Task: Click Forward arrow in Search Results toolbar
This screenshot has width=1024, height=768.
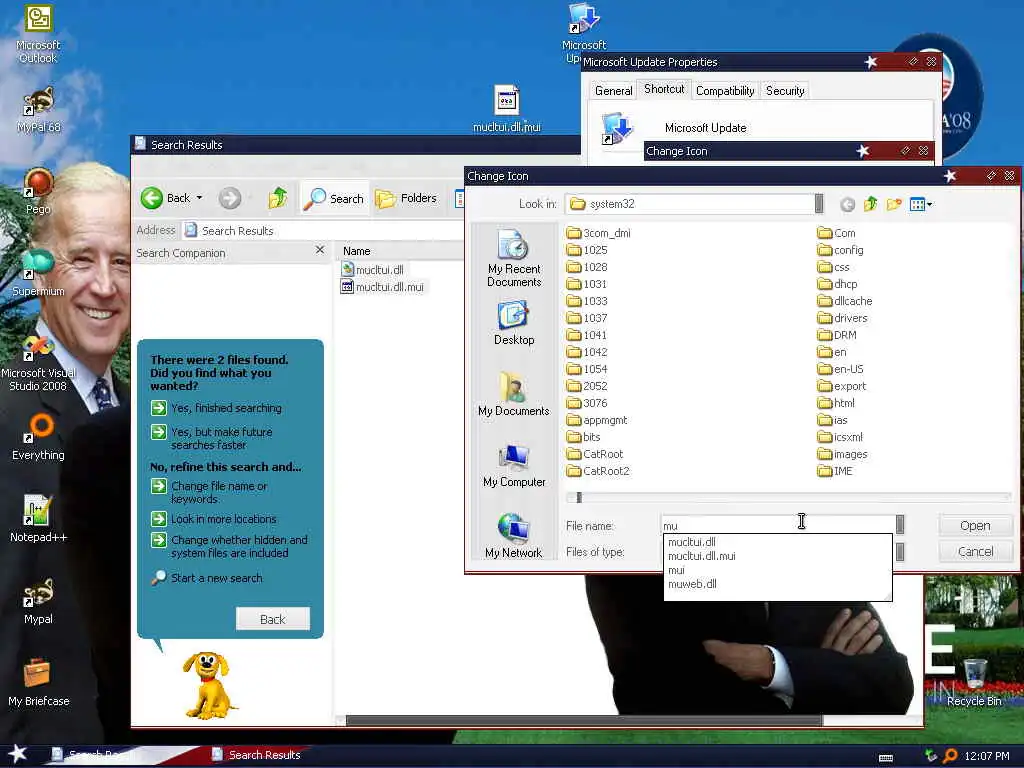Action: pos(230,198)
